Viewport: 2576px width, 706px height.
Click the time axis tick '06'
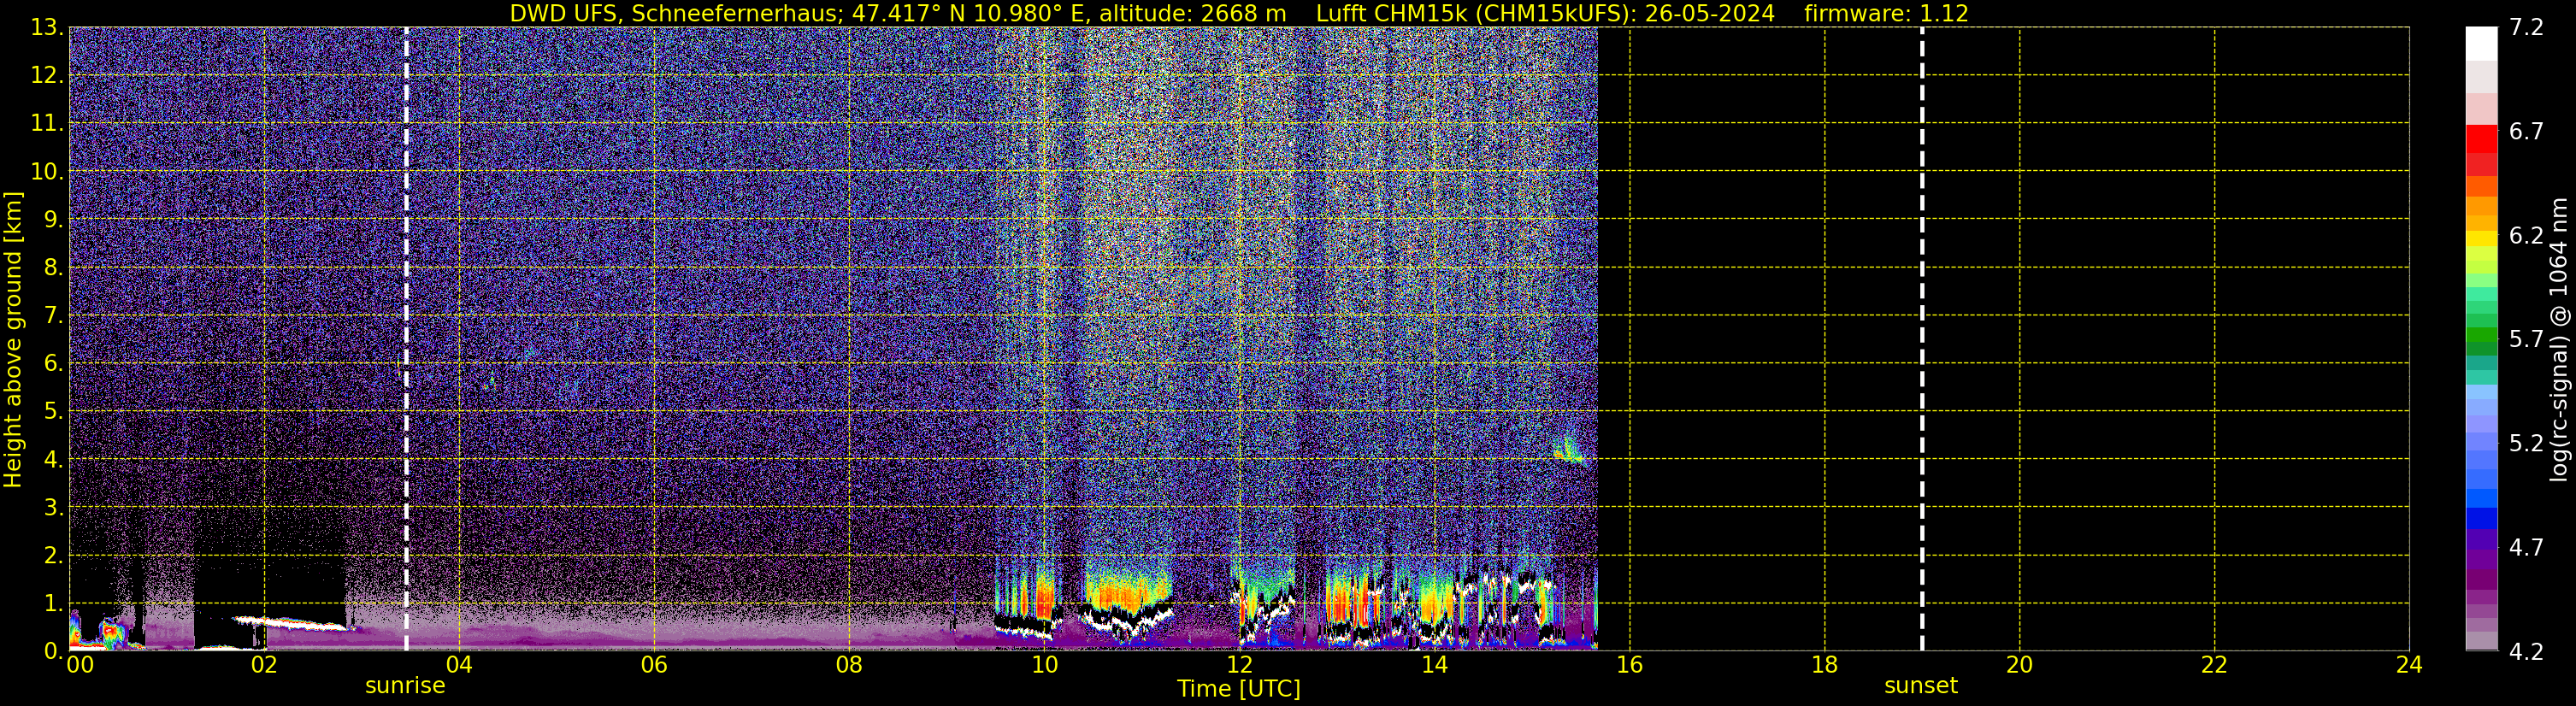click(654, 665)
